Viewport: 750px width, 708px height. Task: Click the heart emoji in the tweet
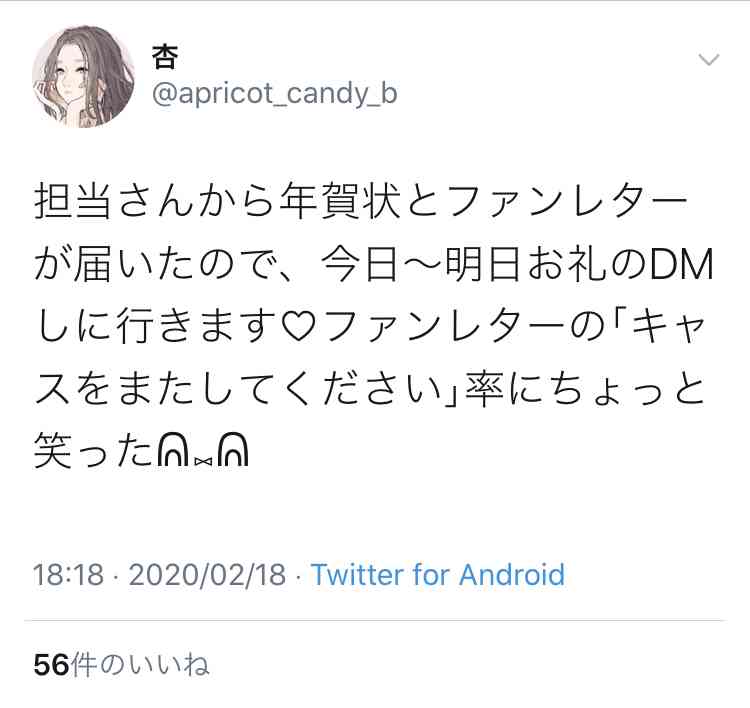point(298,327)
